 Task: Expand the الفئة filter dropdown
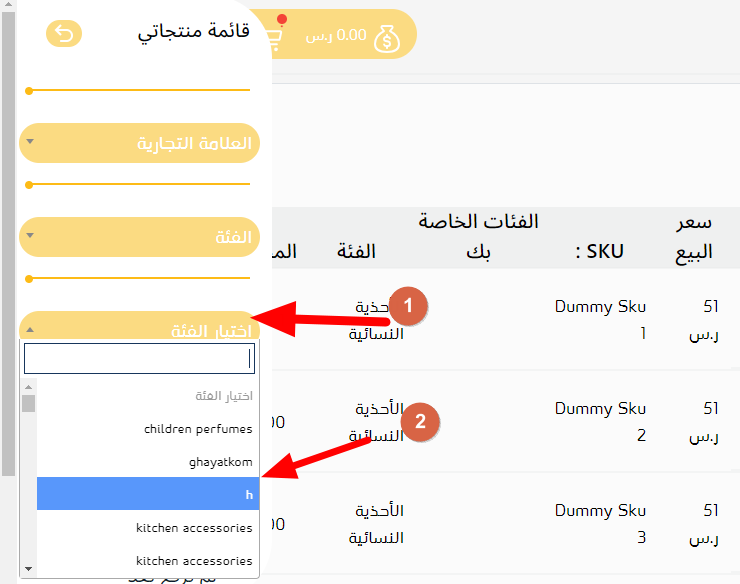click(139, 237)
